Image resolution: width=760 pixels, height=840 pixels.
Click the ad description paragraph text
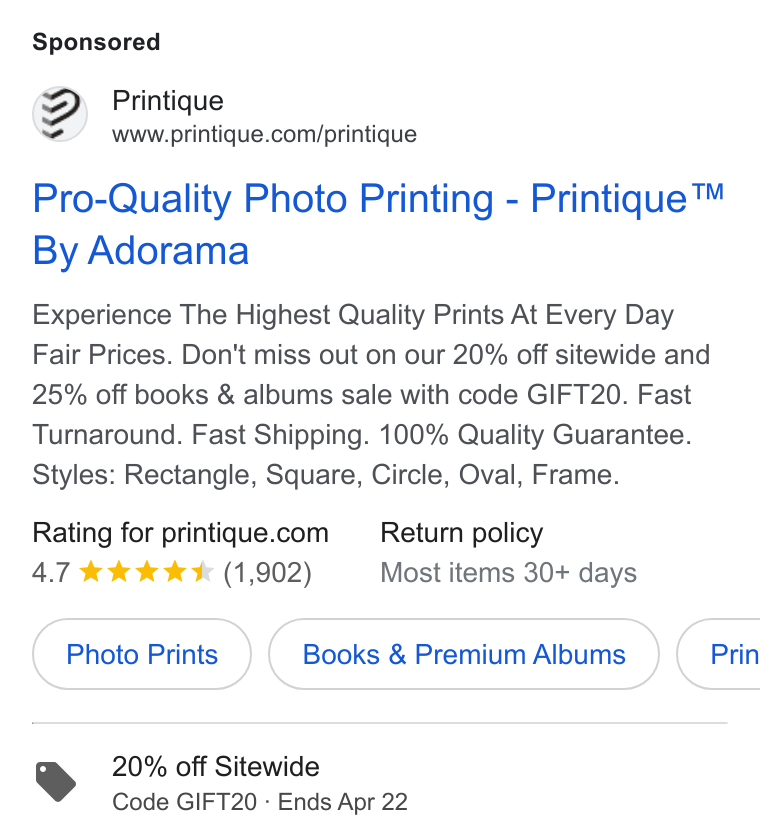371,394
